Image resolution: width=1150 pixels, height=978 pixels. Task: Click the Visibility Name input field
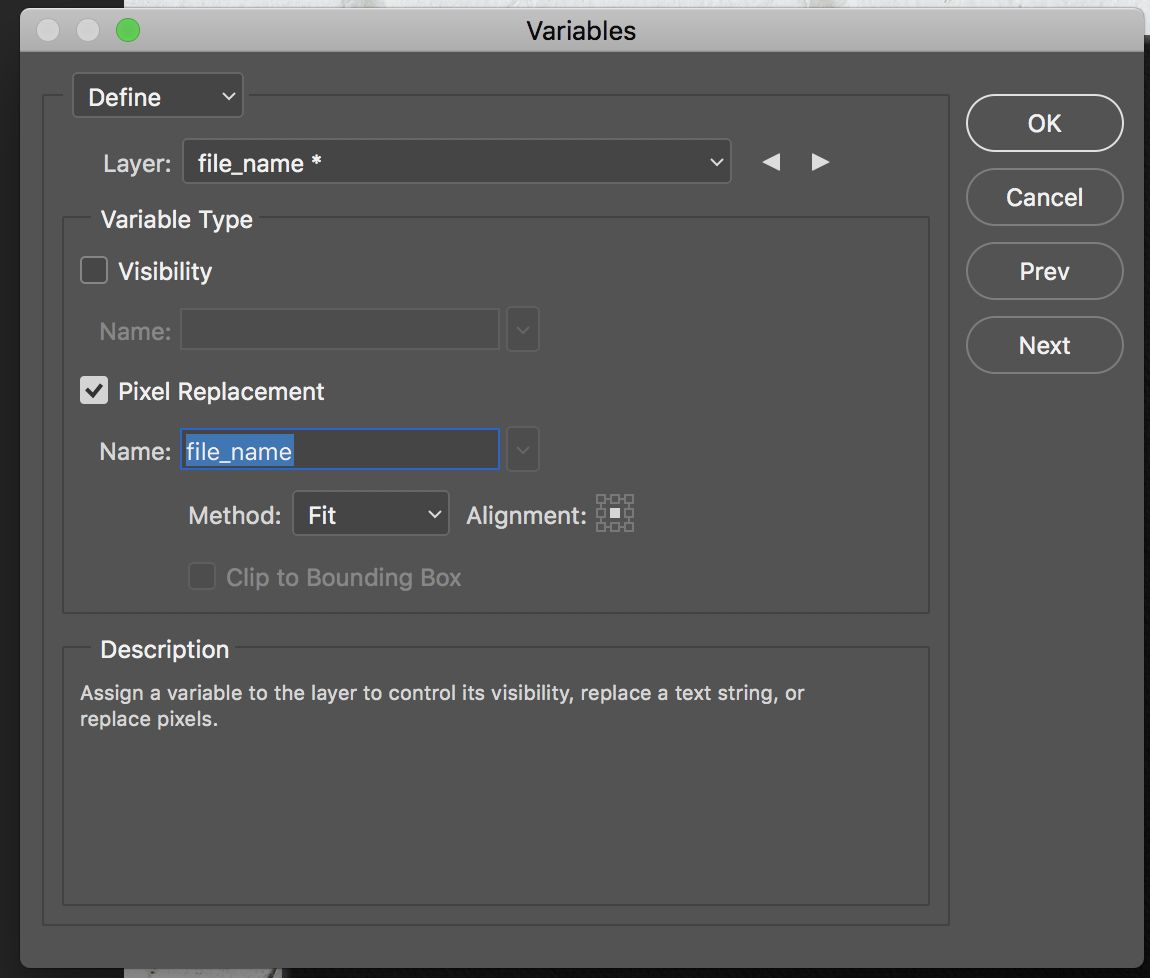tap(340, 329)
